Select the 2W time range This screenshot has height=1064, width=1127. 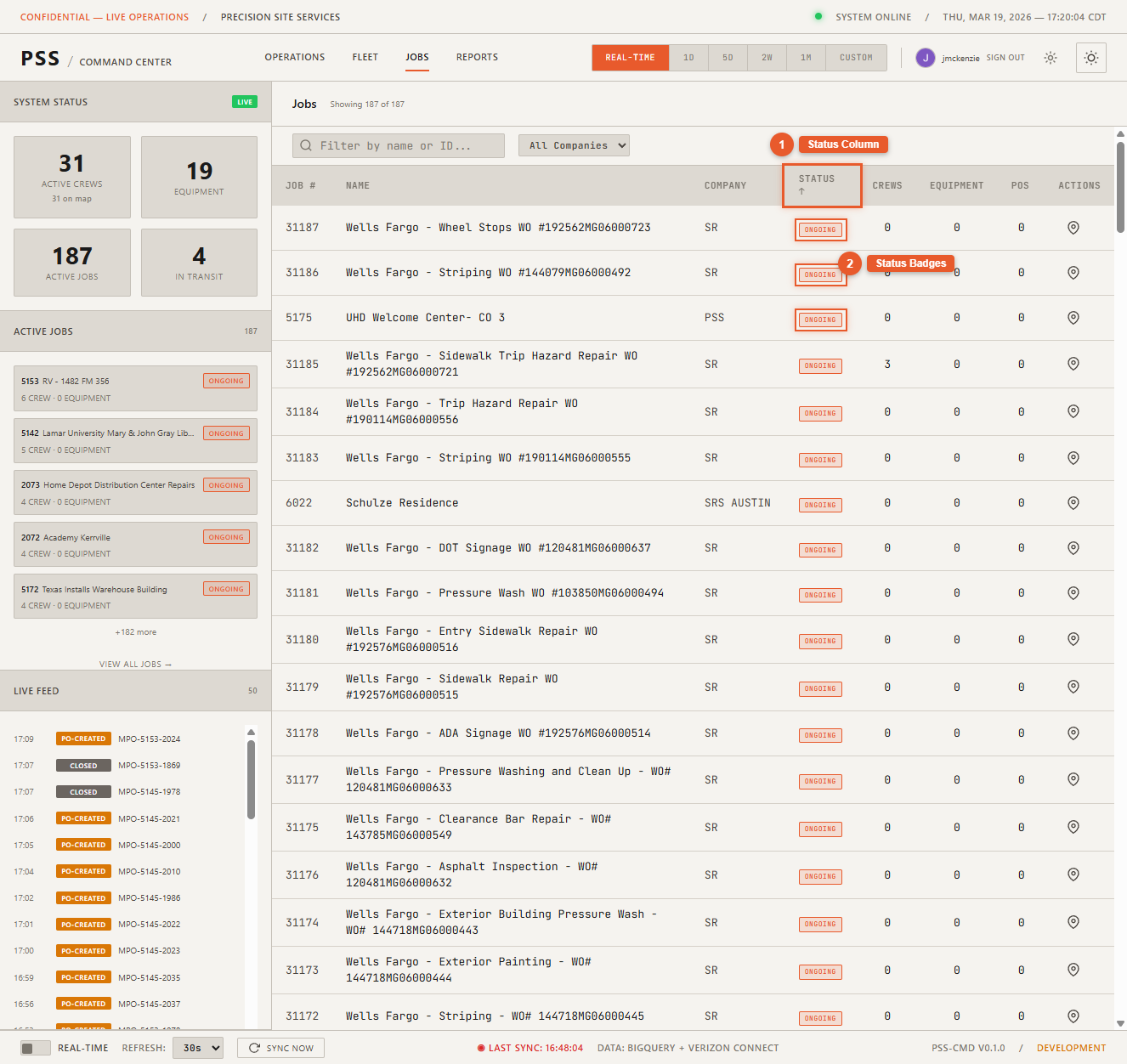[x=767, y=58]
